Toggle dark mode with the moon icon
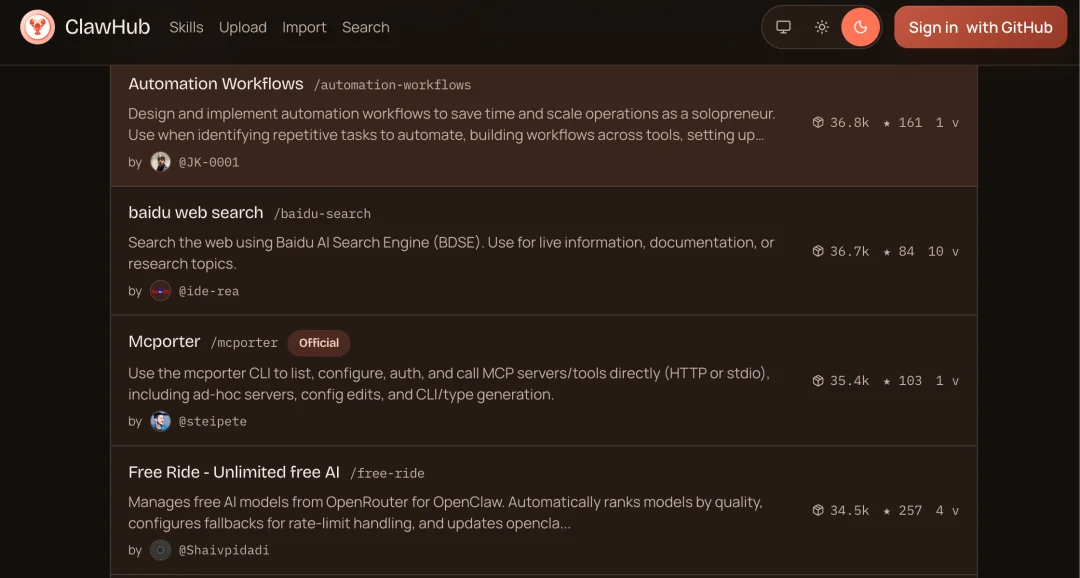1080x578 pixels. click(x=859, y=27)
